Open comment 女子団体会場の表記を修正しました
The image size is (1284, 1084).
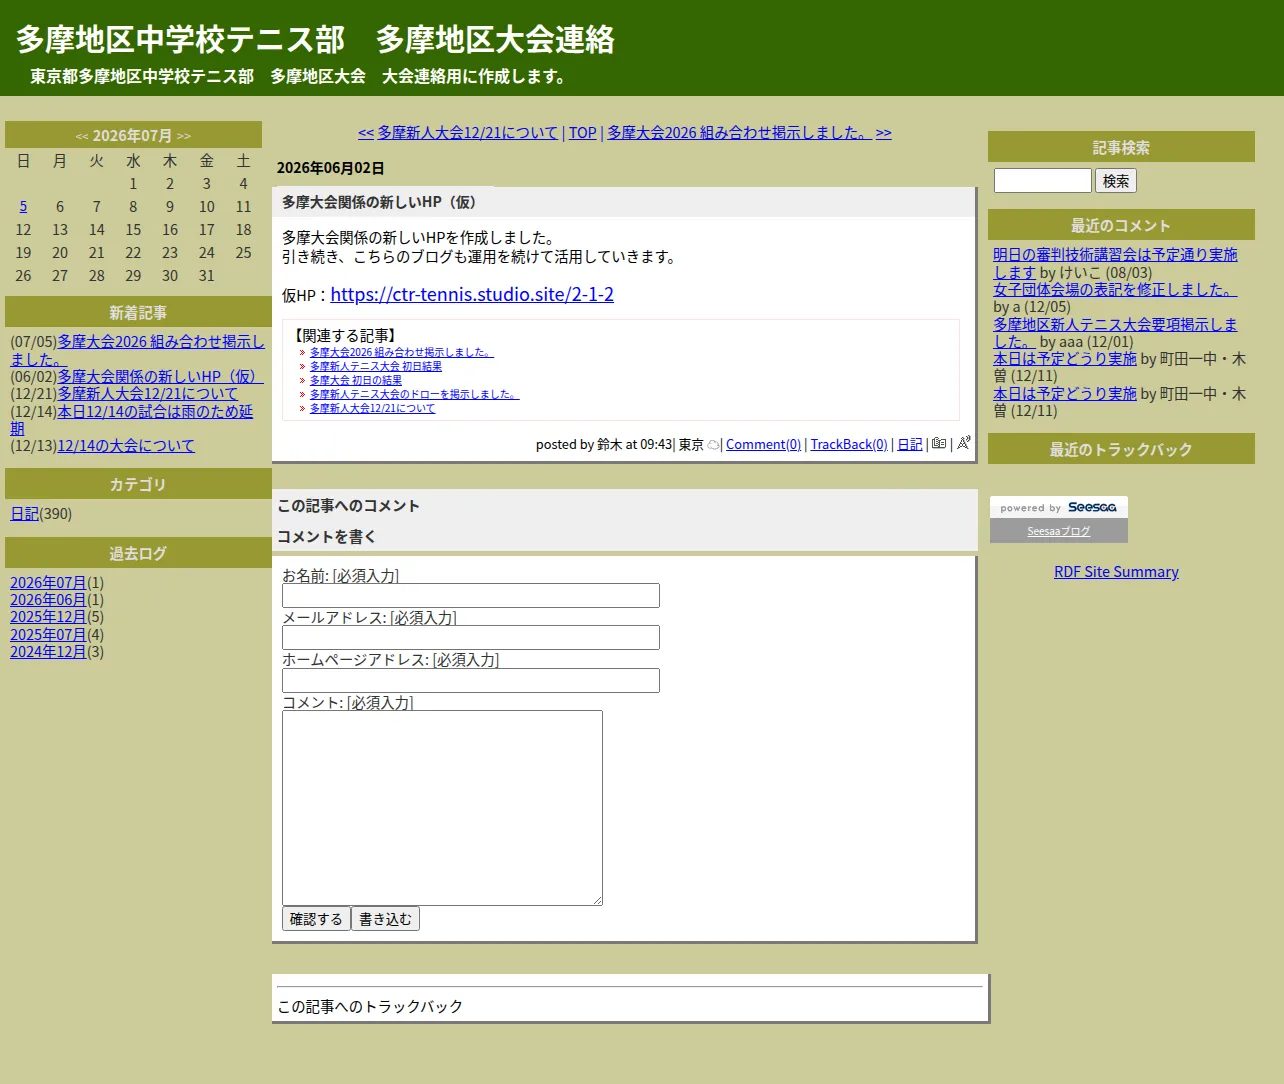(1115, 290)
